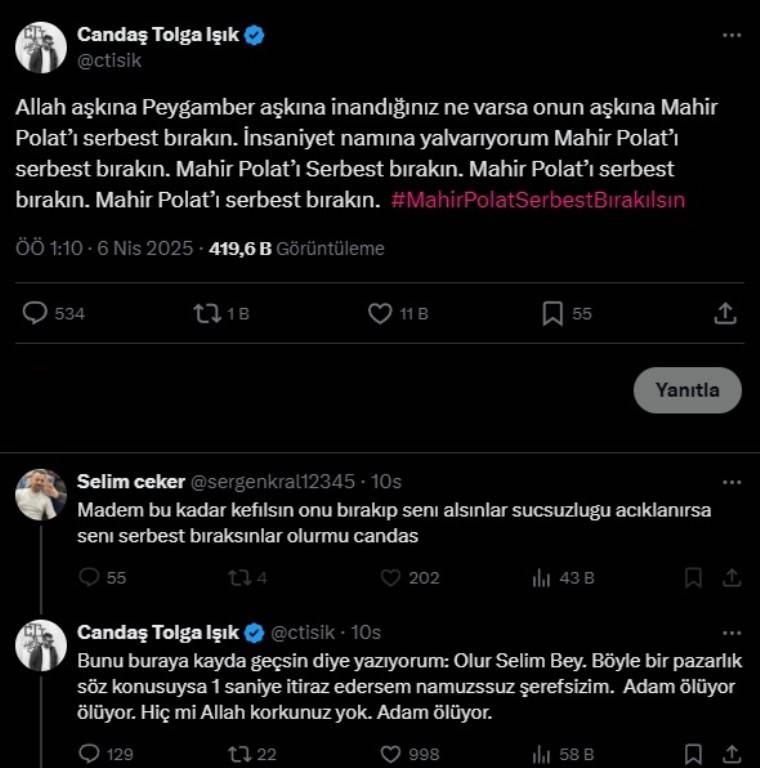Open Selim ceker's profile avatar
The height and width of the screenshot is (768, 760).
[41, 494]
